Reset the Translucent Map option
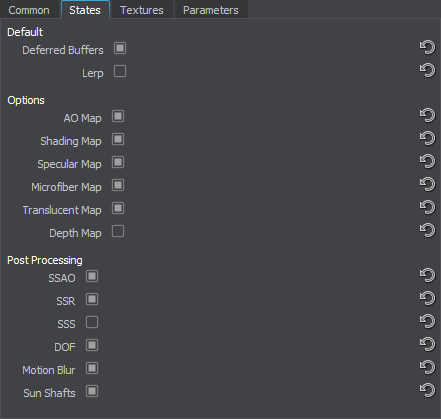 click(x=427, y=207)
